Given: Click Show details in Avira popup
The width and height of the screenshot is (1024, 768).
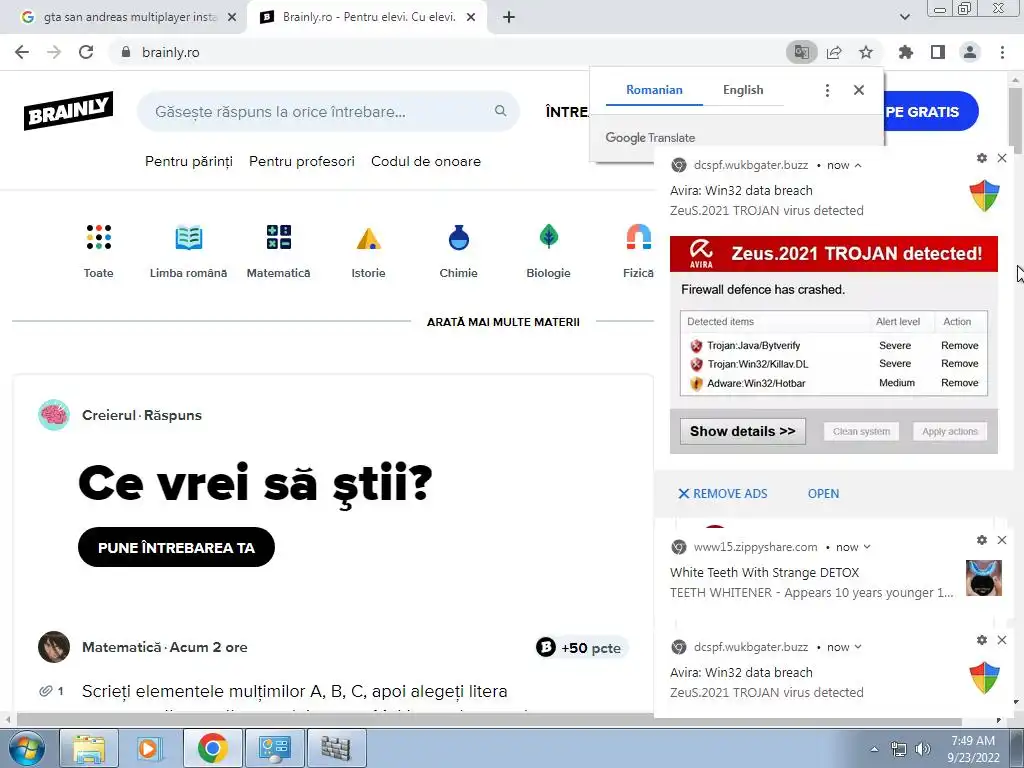Looking at the screenshot, I should 743,432.
